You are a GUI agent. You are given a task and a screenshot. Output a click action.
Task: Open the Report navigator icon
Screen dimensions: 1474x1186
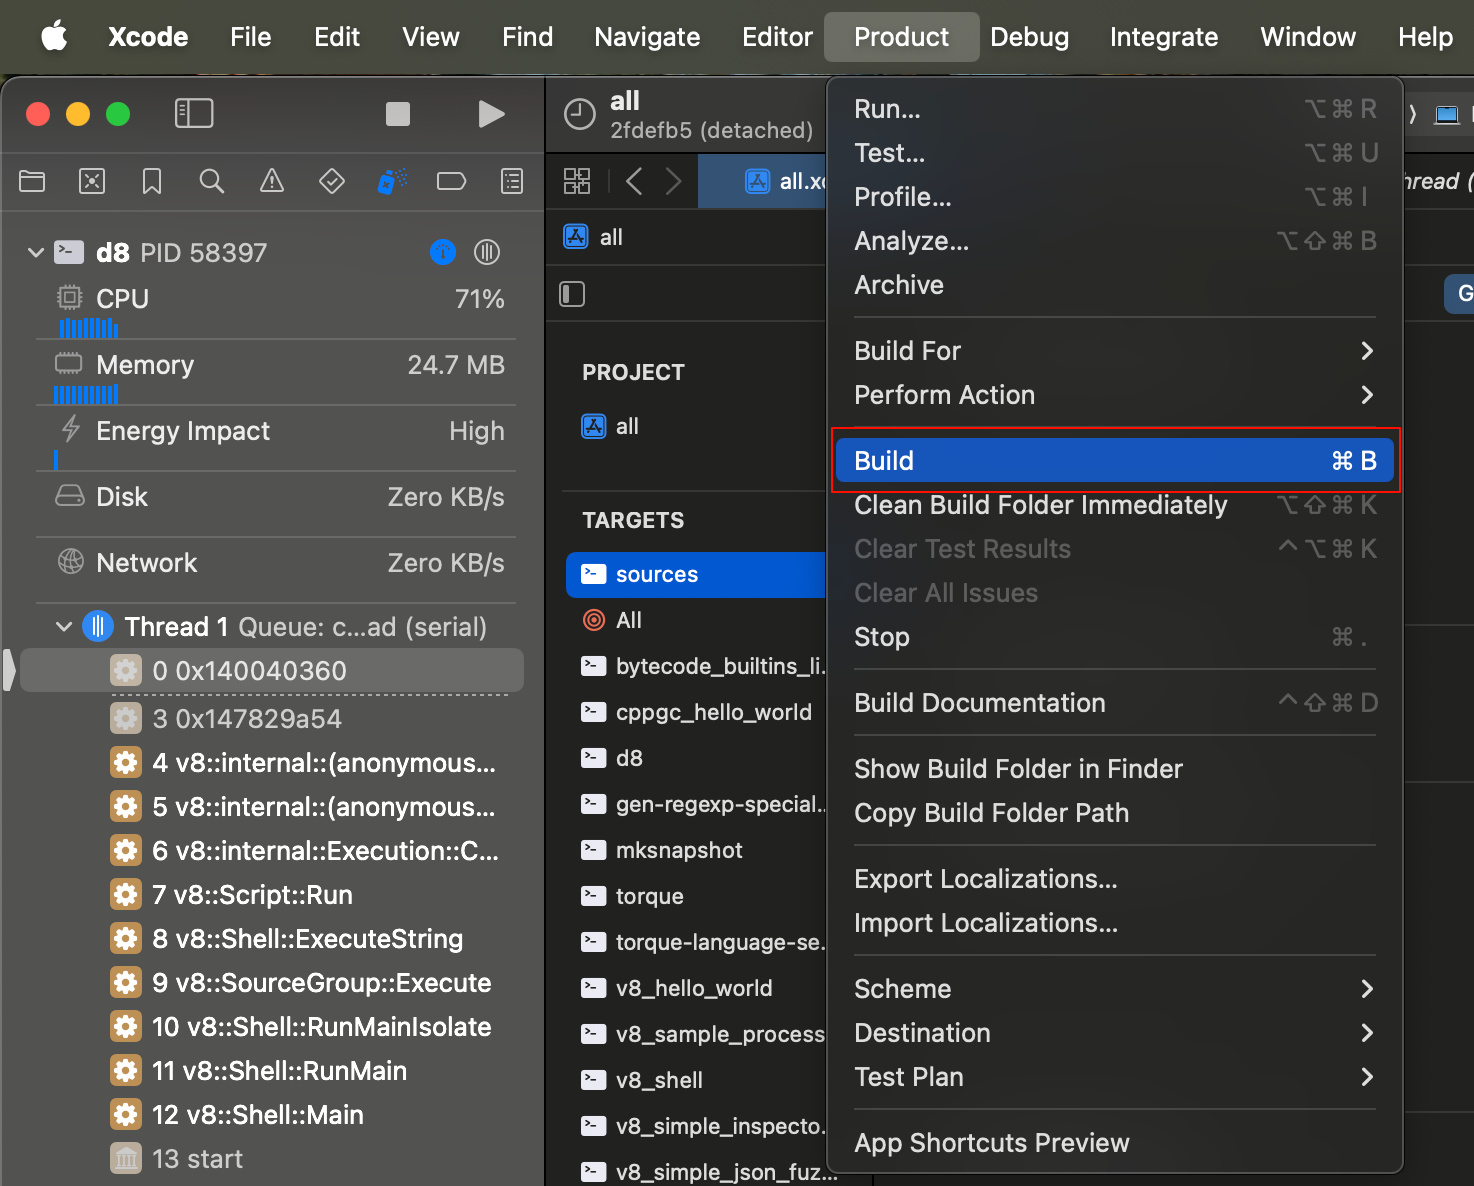pos(512,181)
